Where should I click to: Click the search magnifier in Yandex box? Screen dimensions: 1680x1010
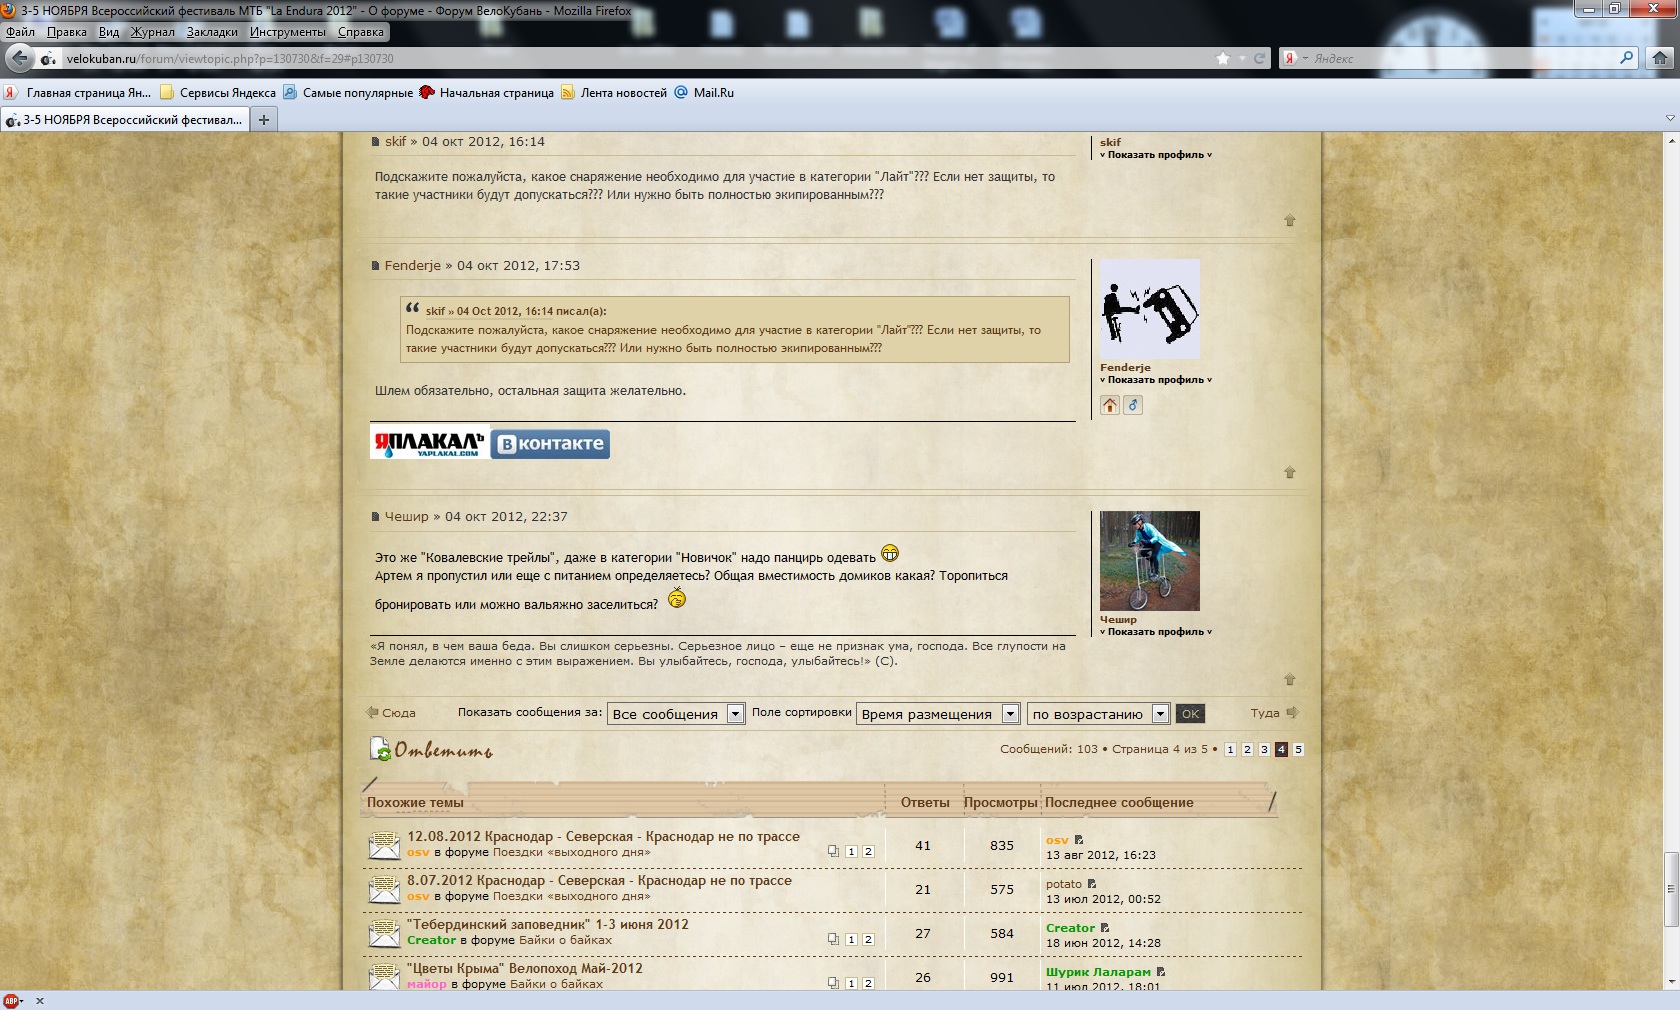(1627, 58)
